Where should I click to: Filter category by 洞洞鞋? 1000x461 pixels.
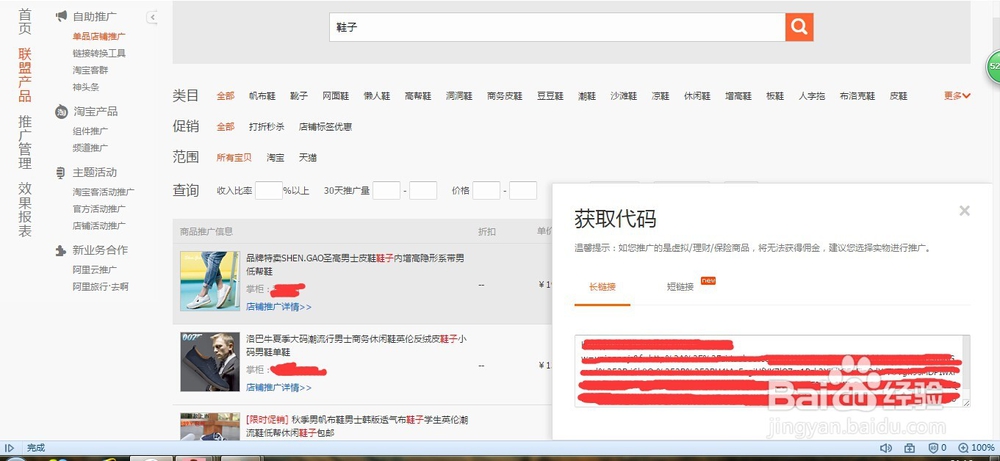click(459, 96)
